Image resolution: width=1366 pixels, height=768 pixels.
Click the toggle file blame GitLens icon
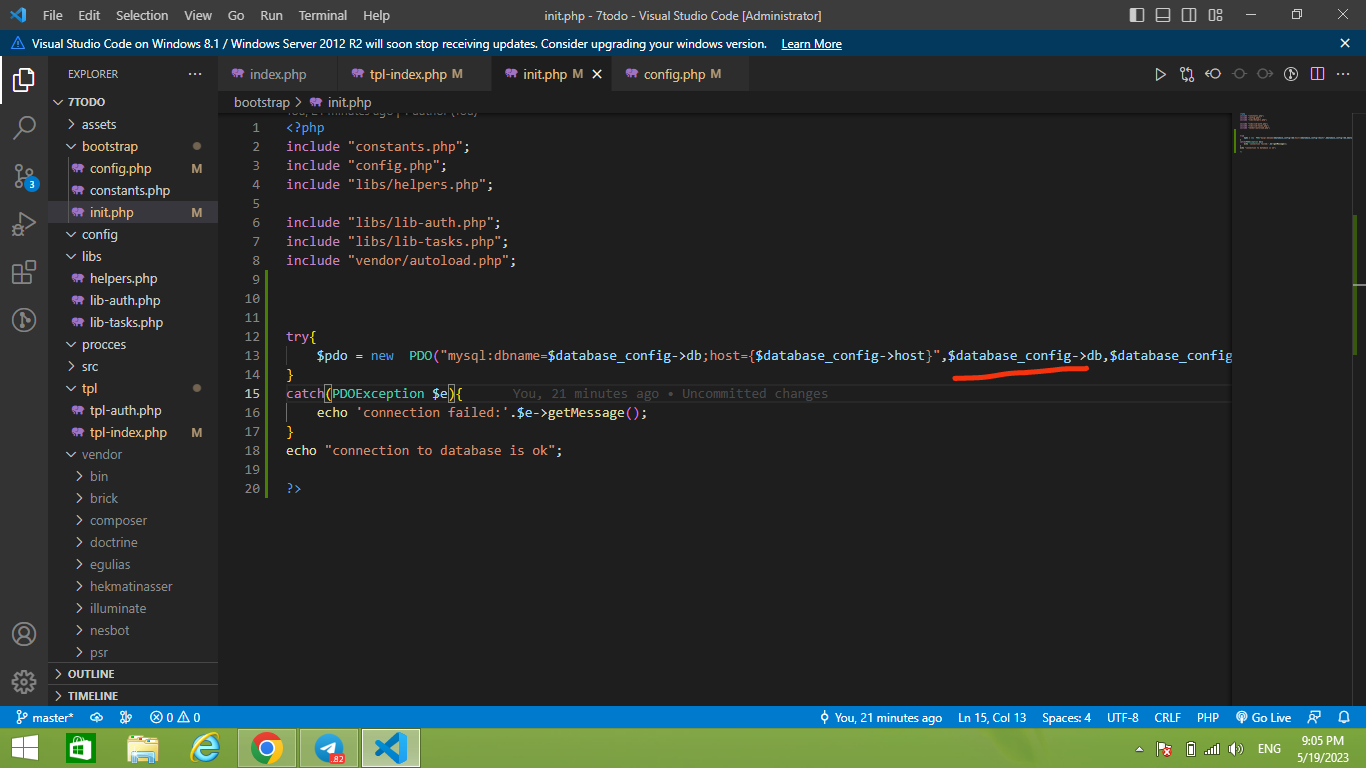(x=1291, y=74)
